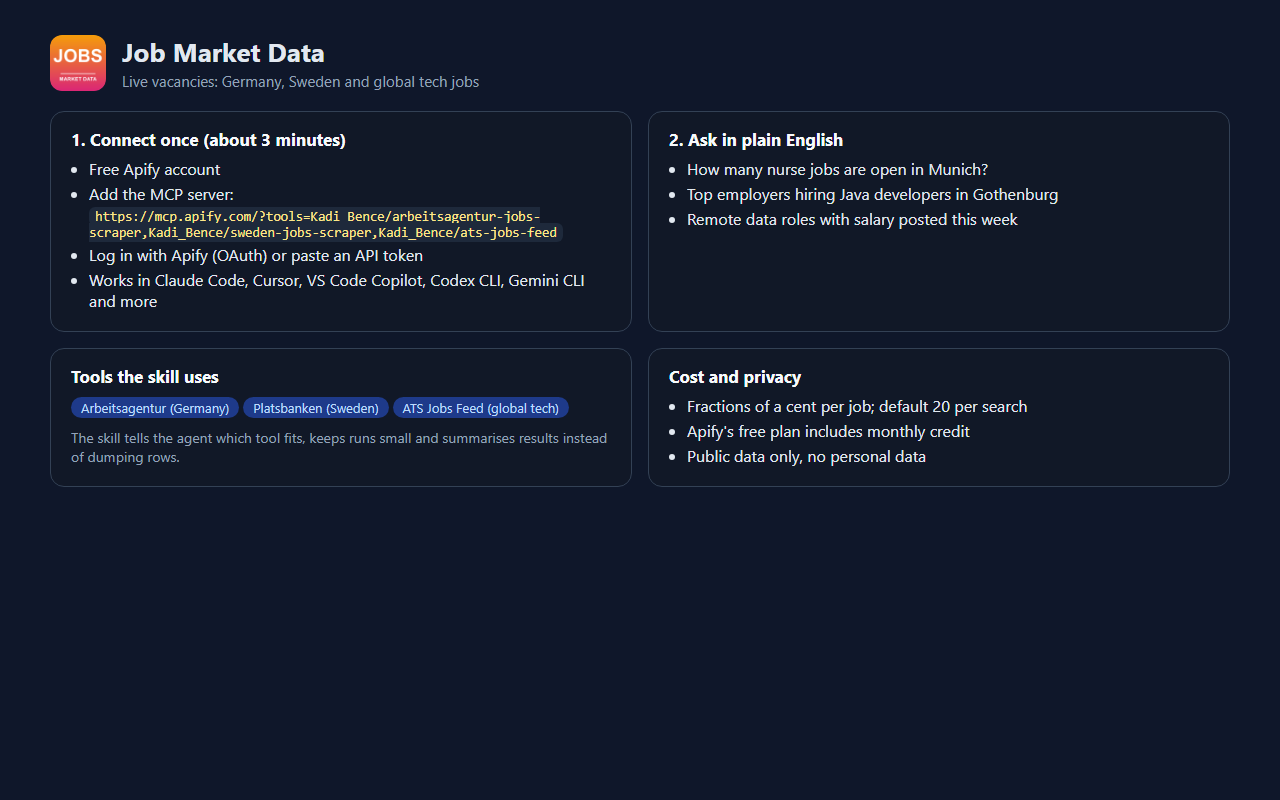Click the ATS Jobs Feed (global tech) tag
1280x800 pixels.
(x=481, y=408)
